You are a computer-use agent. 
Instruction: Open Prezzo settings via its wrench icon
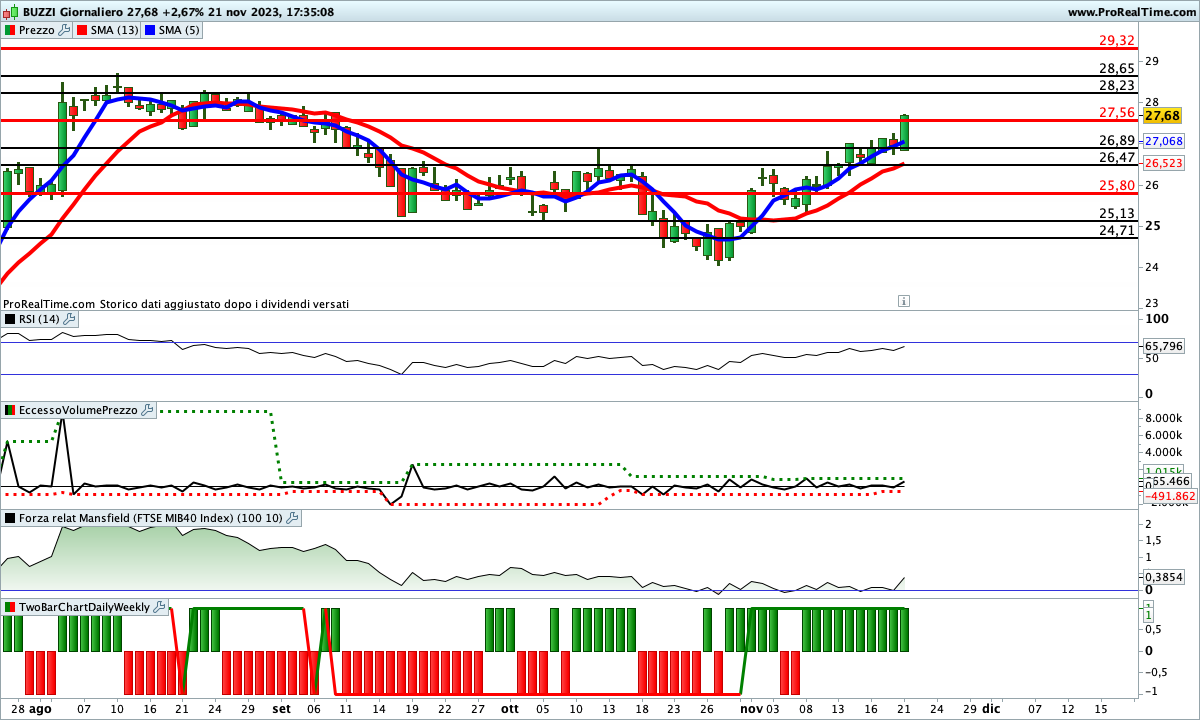point(65,30)
